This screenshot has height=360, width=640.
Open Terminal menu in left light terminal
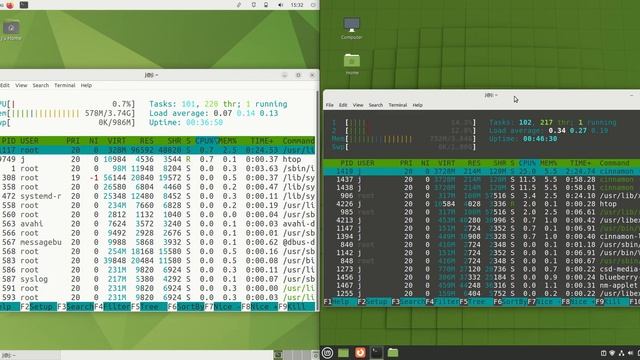(x=64, y=85)
